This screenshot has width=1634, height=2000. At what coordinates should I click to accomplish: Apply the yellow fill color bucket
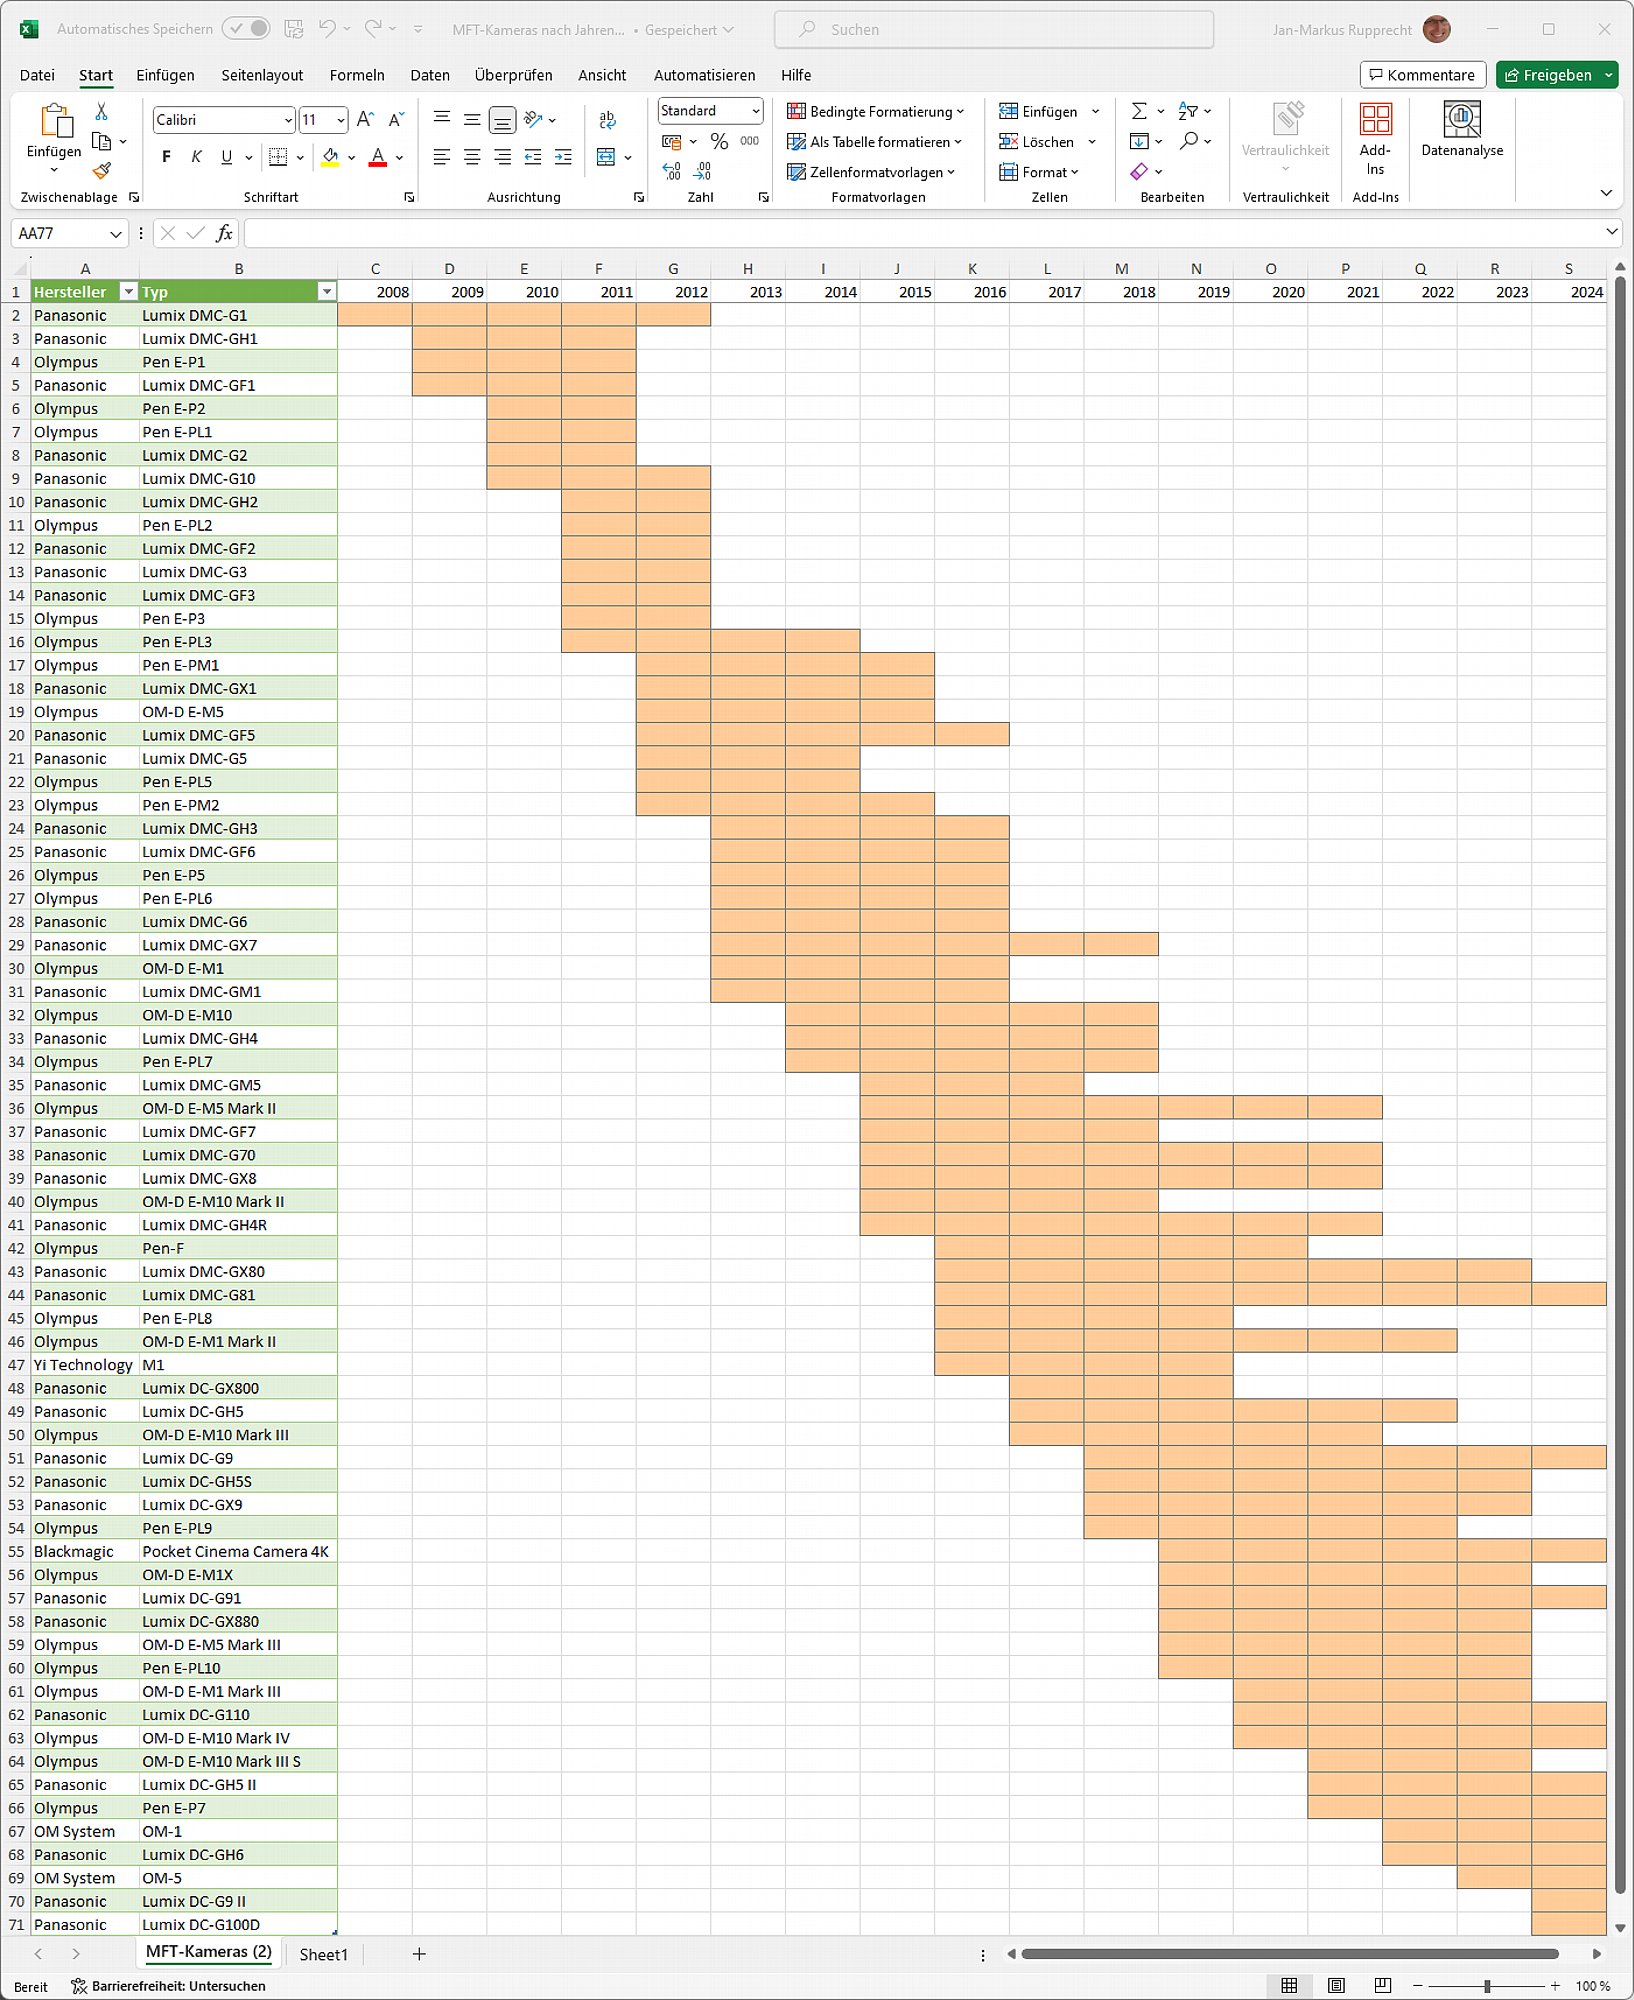[330, 157]
